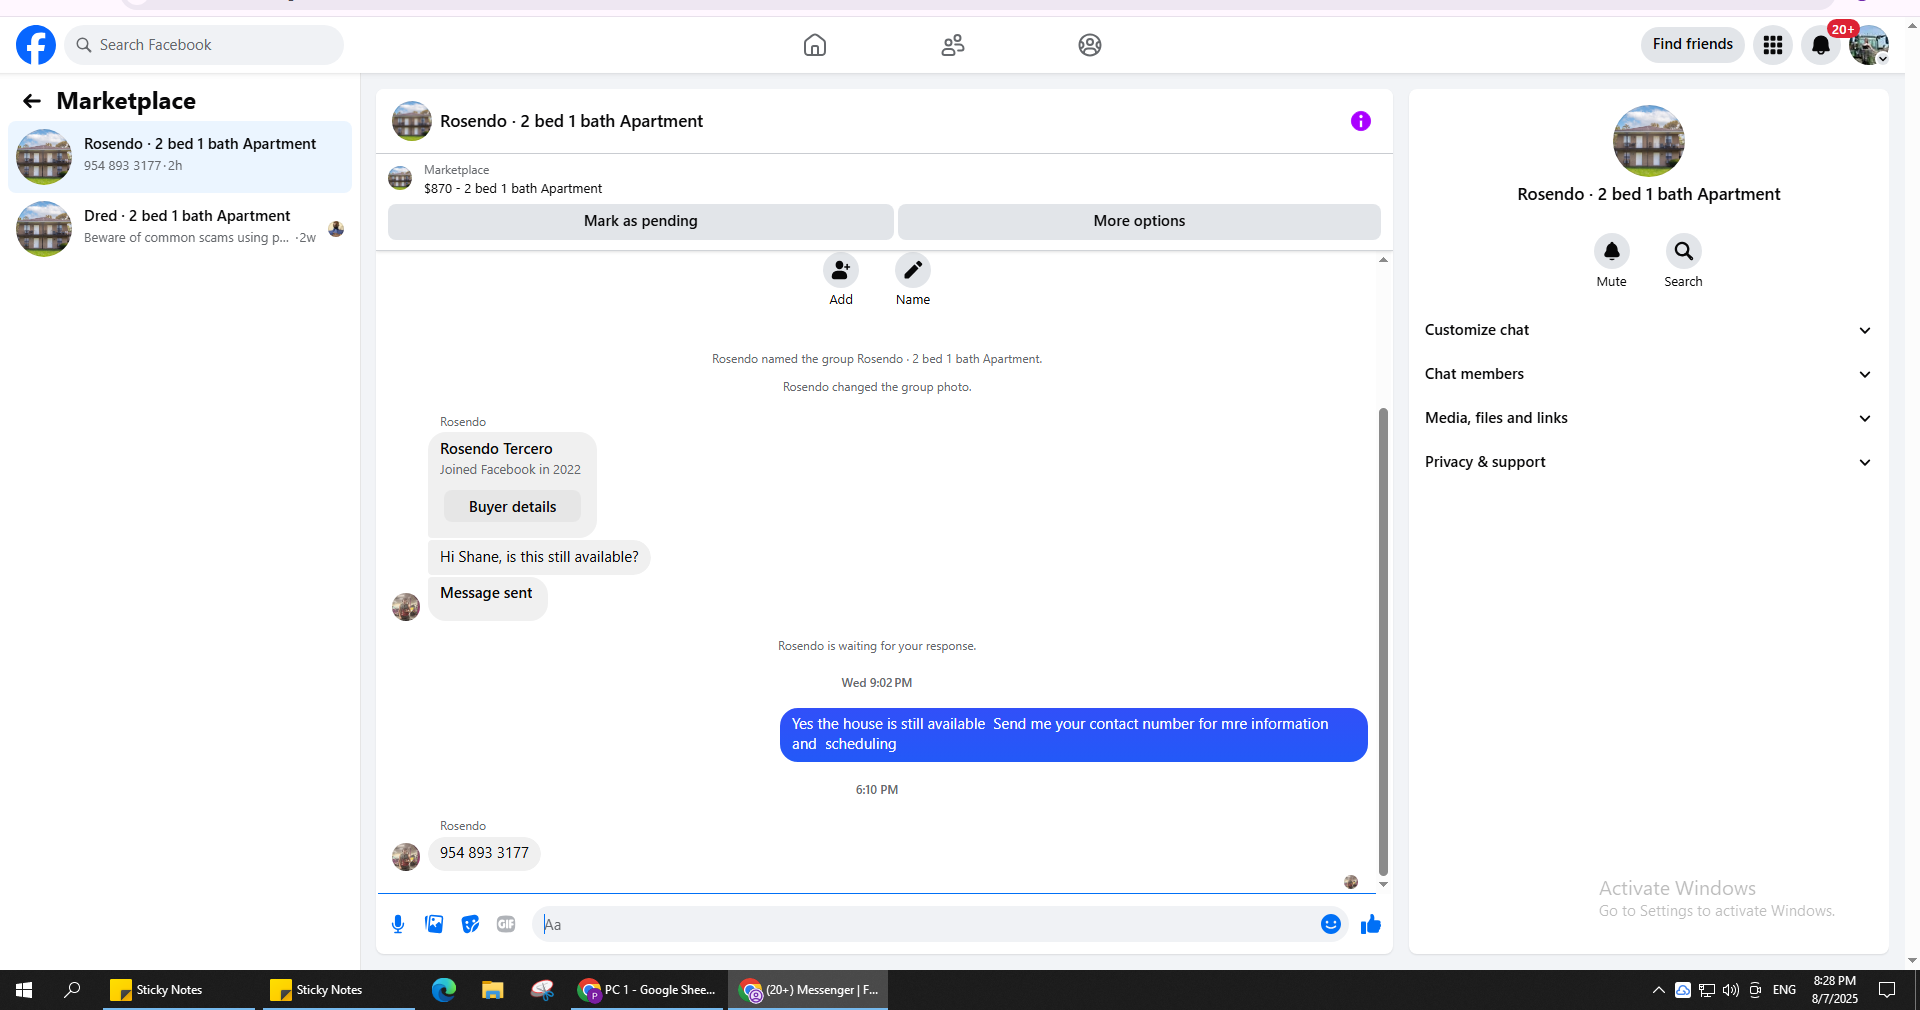Click Rosendo's avatar beside phone number message
The image size is (1920, 1010).
pos(406,857)
